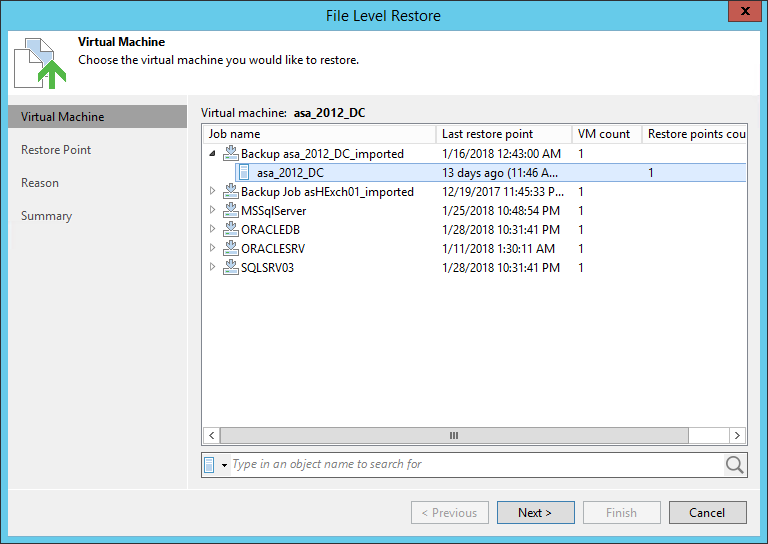Click the ORACLESRV backup job icon
The width and height of the screenshot is (768, 544).
(231, 249)
